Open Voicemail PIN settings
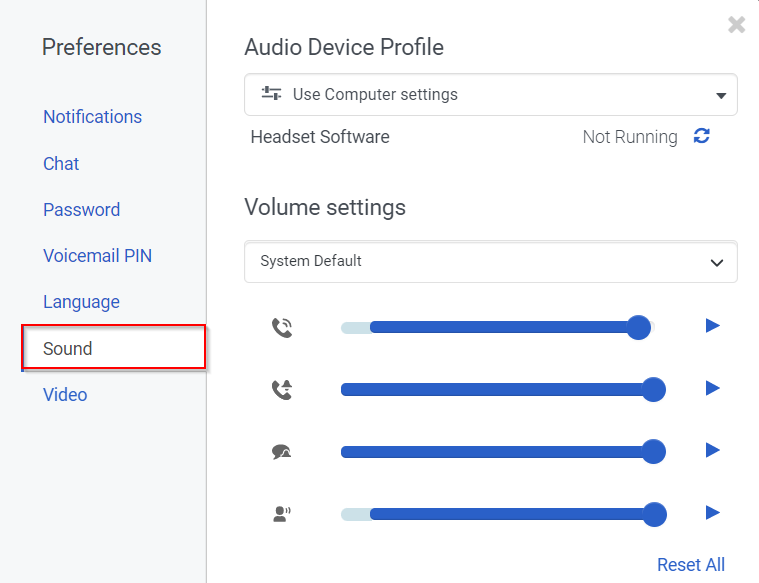759x583 pixels. [x=97, y=256]
